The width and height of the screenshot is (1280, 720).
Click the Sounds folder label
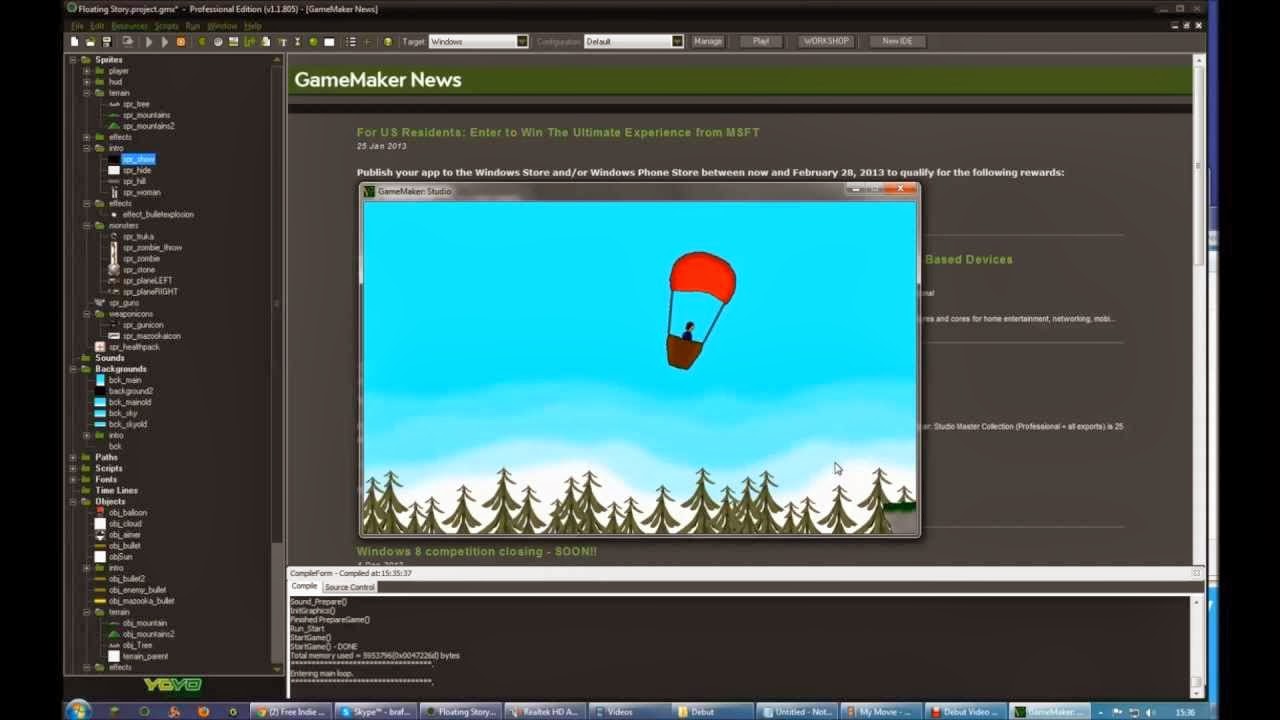[x=110, y=358]
